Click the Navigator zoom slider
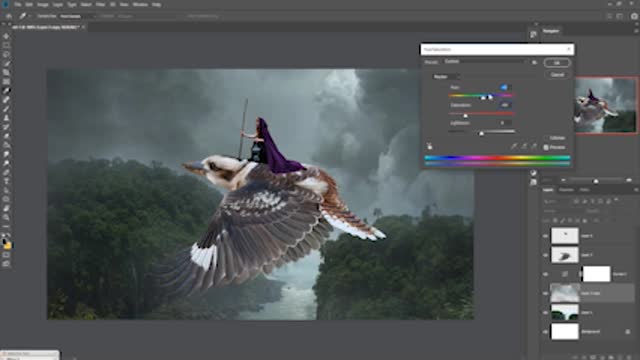640x360 pixels. (596, 180)
